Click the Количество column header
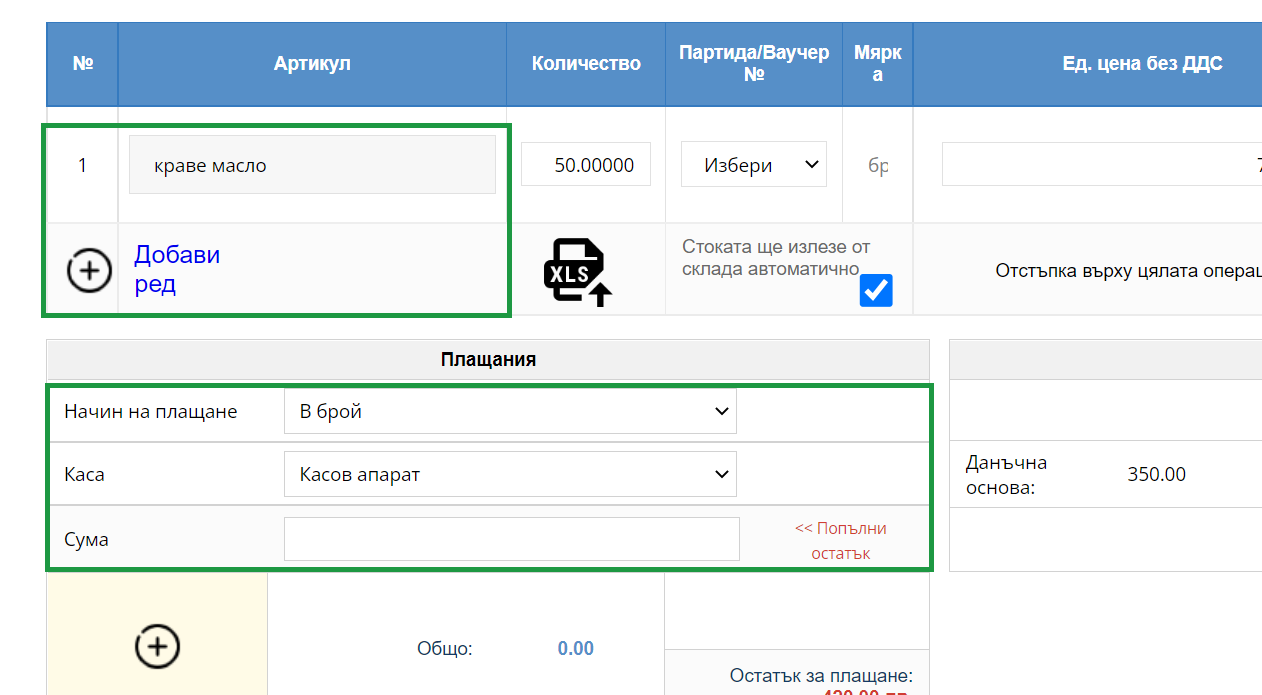This screenshot has height=695, width=1262. coord(586,64)
